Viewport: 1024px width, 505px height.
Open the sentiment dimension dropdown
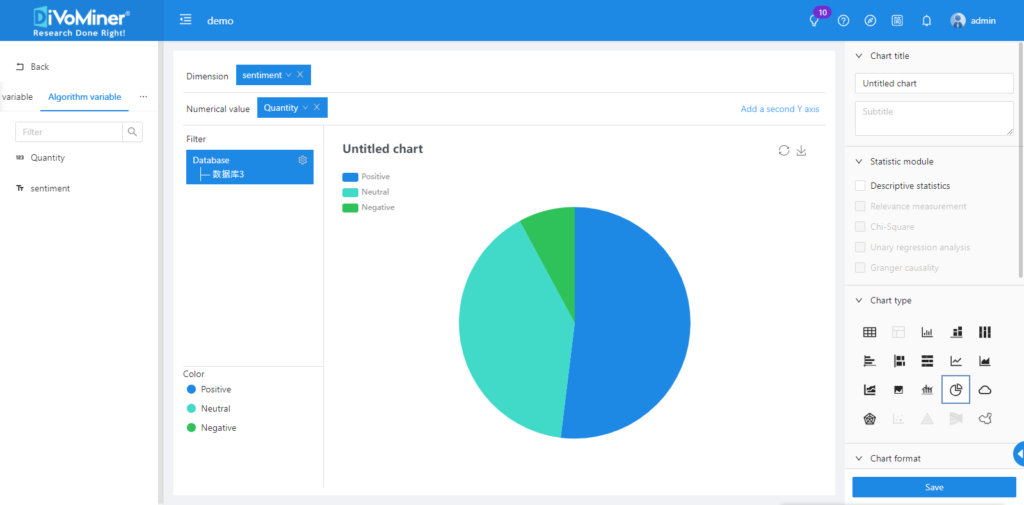[289, 75]
